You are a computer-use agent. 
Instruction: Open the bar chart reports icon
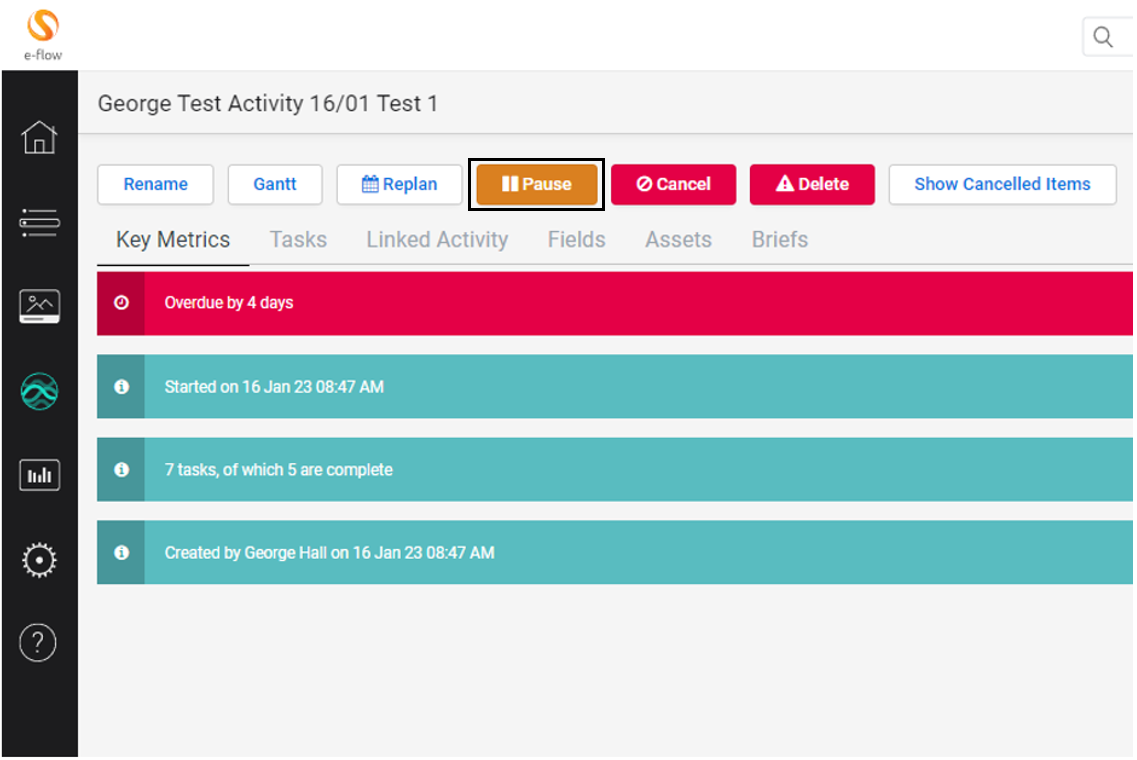tap(40, 475)
